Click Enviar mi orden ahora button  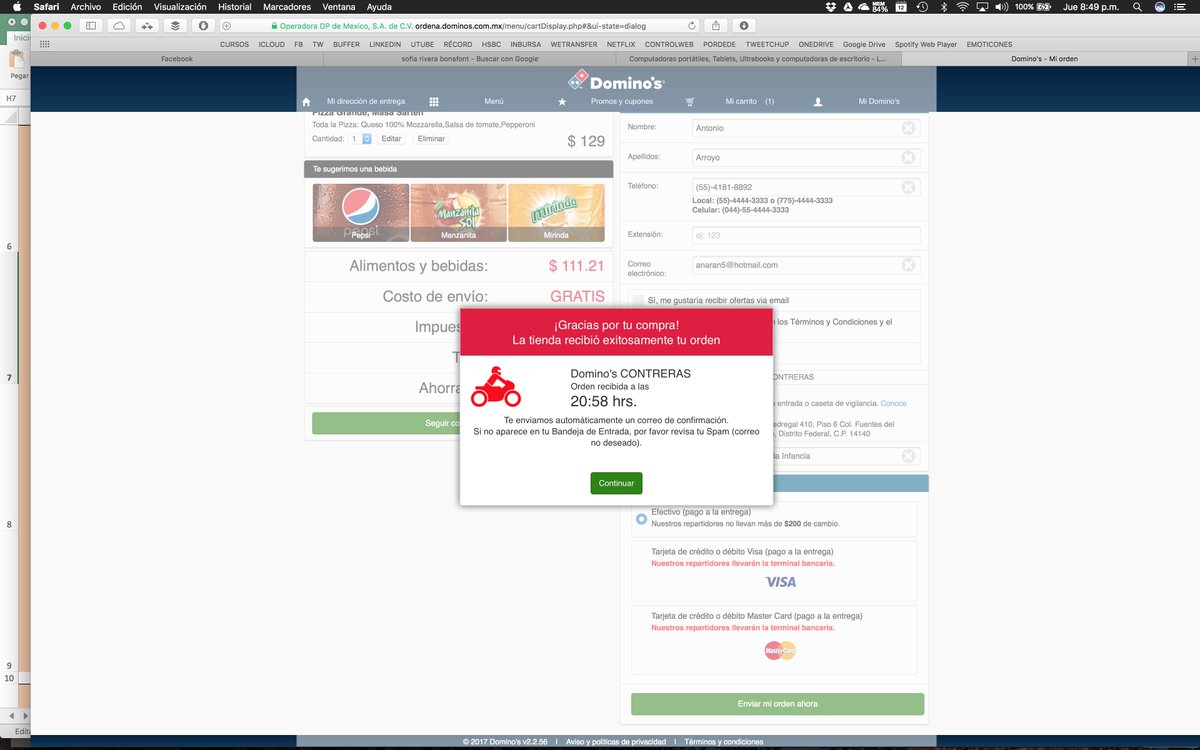coord(777,704)
